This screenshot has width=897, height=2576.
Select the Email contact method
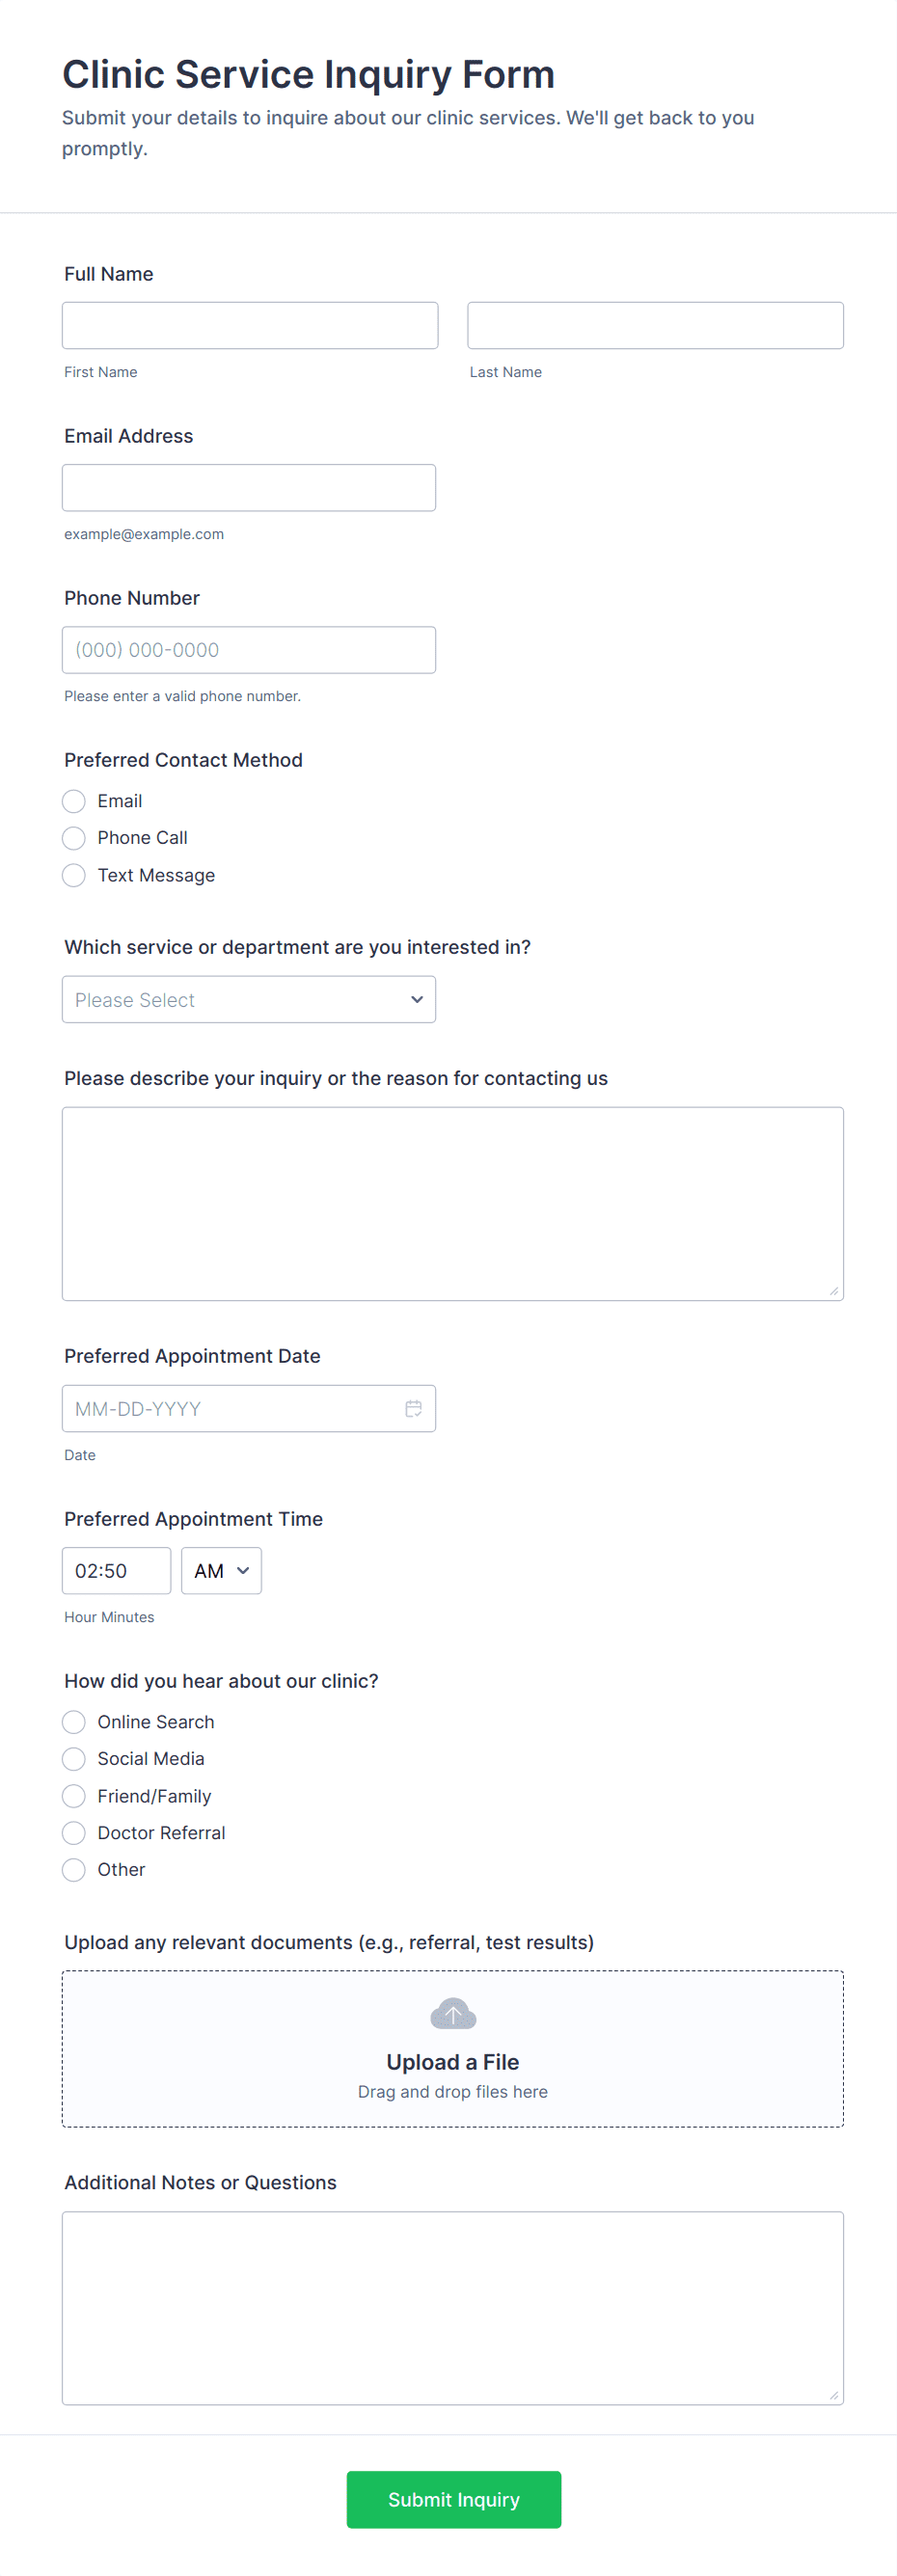(x=73, y=801)
